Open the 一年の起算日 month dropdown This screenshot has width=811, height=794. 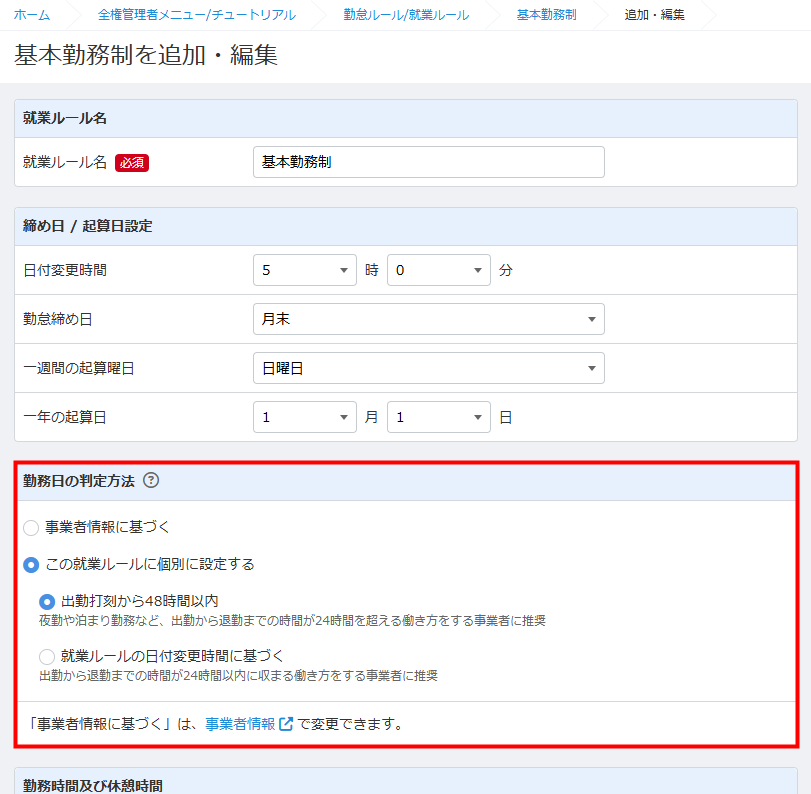(305, 417)
